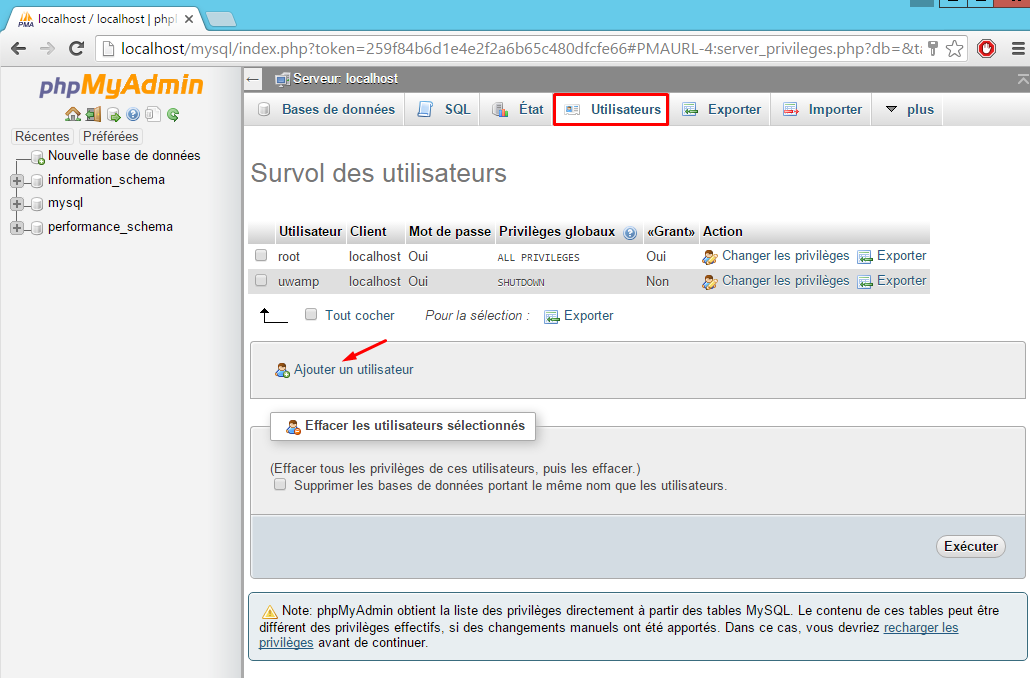Click Changer les privilèges for uwamp
Viewport: 1030px width, 678px height.
click(x=786, y=281)
